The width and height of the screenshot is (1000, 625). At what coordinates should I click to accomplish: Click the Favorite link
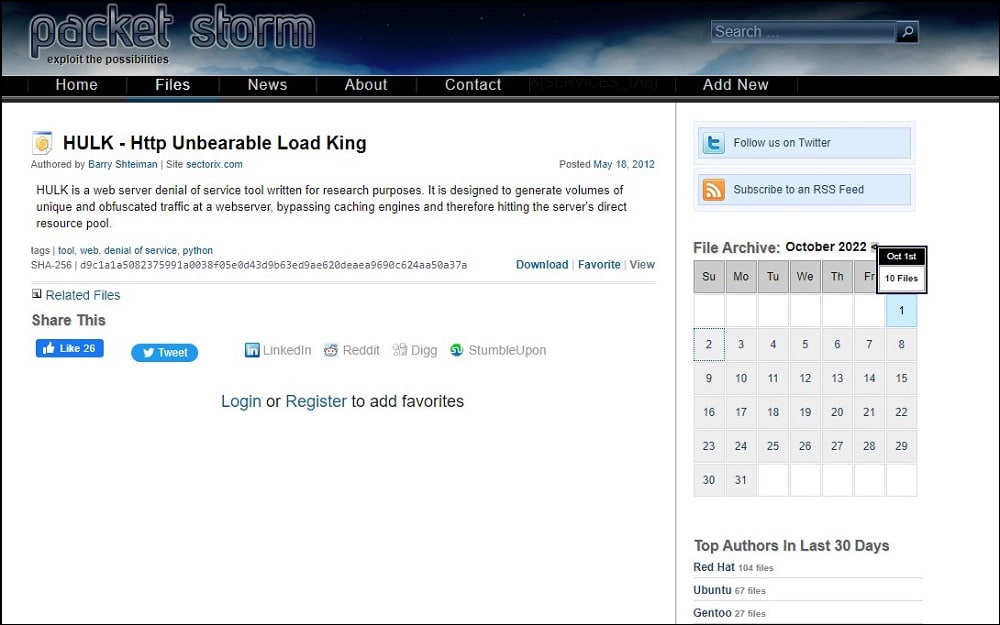coord(599,265)
